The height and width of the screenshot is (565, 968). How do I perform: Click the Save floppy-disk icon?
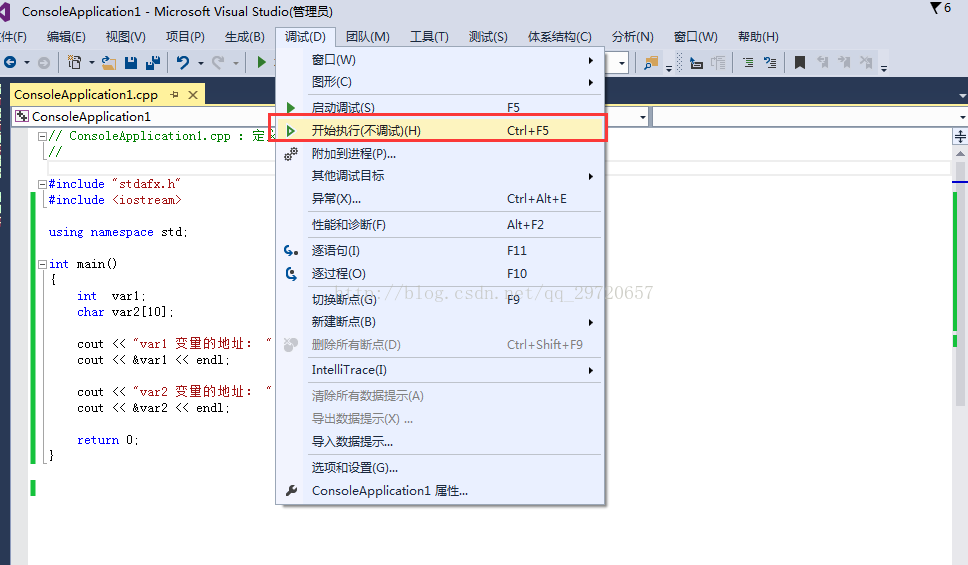click(131, 62)
